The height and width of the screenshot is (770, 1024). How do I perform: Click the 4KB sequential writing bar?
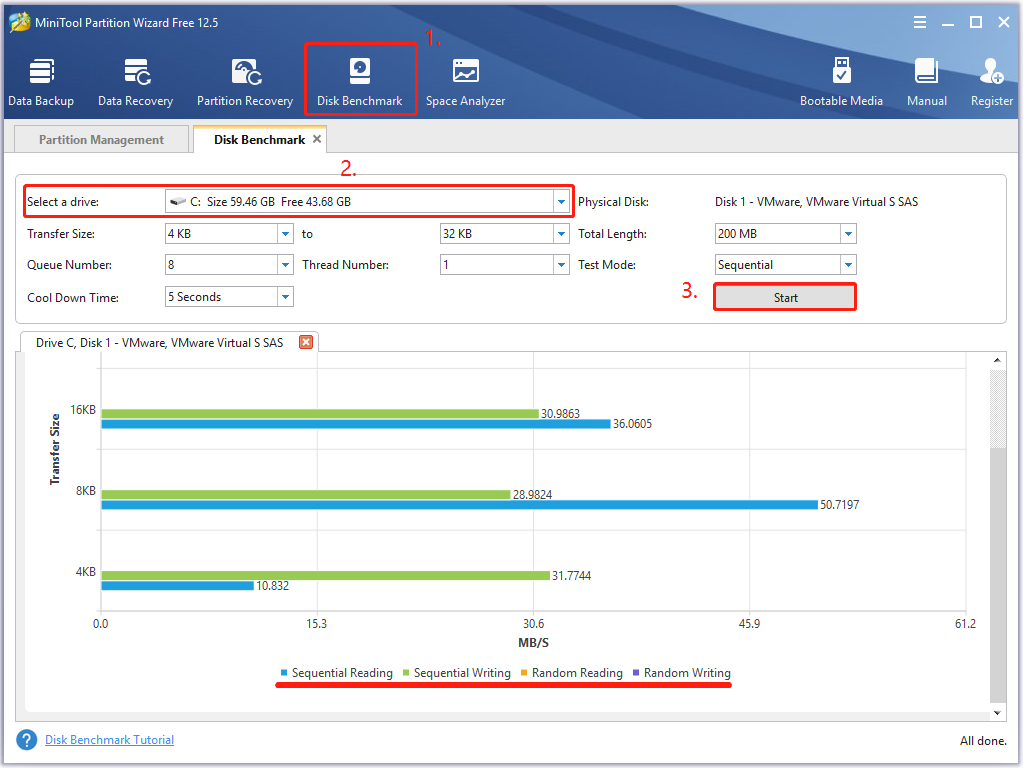pos(326,575)
